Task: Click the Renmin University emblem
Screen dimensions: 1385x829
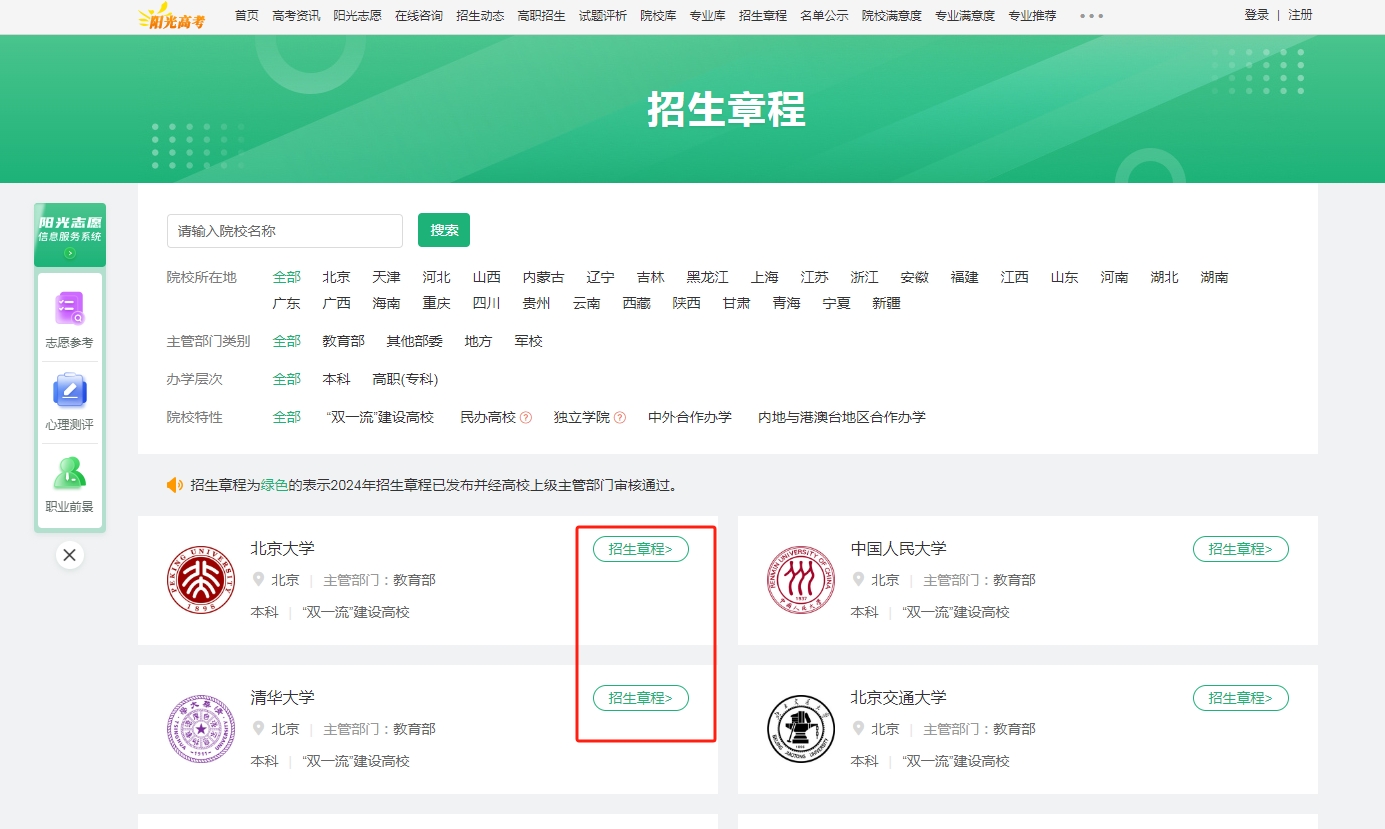Action: 801,580
